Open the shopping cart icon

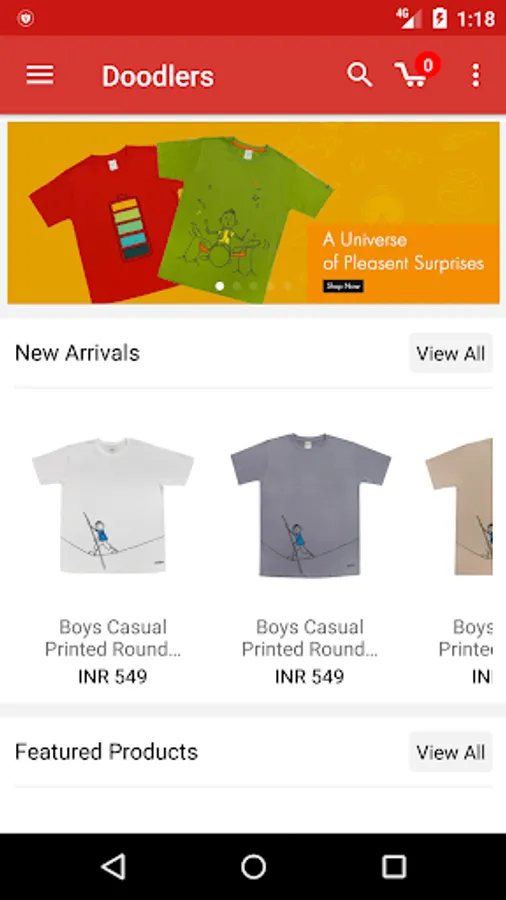(x=411, y=76)
